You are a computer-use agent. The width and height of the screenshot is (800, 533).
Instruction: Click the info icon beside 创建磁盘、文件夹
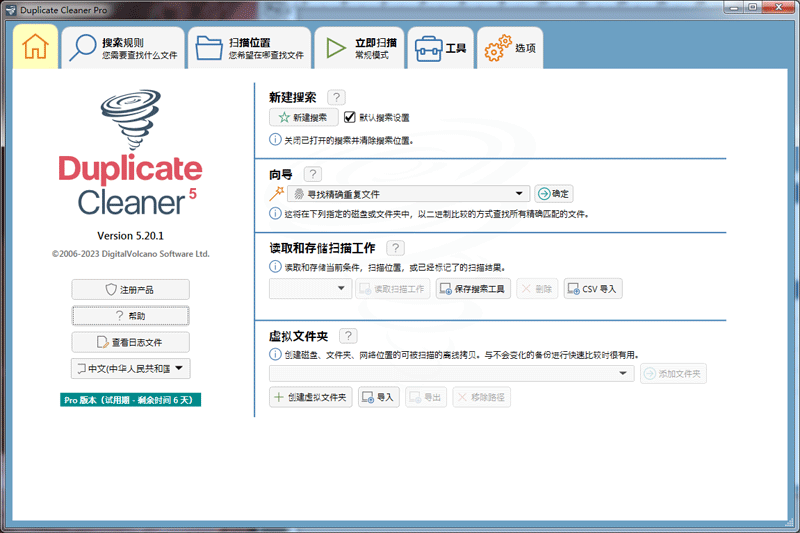click(x=275, y=354)
